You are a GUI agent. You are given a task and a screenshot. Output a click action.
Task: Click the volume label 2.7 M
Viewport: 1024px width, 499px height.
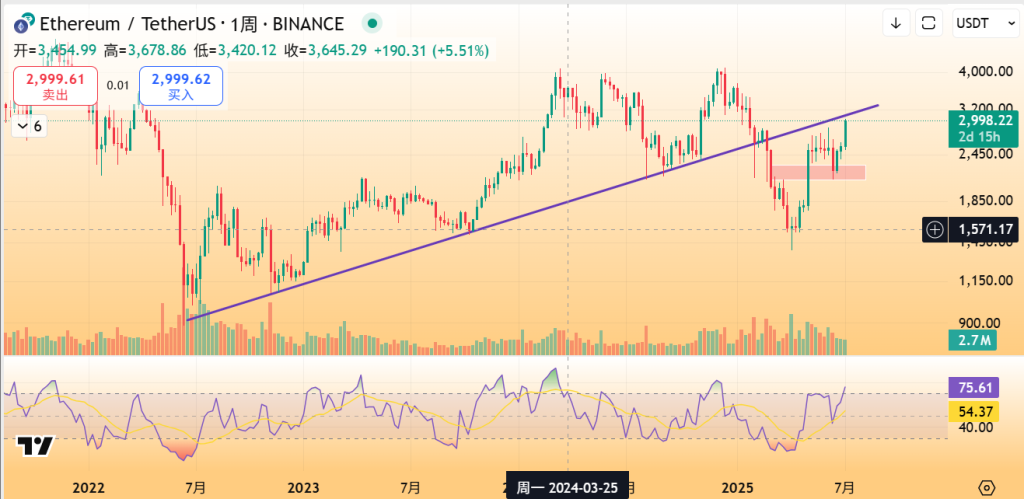[x=972, y=340]
